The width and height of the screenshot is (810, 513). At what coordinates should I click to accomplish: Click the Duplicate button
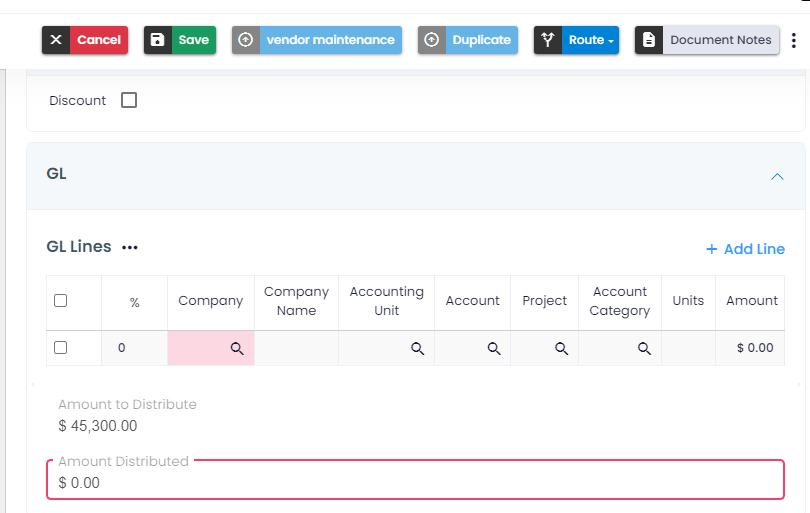[468, 40]
